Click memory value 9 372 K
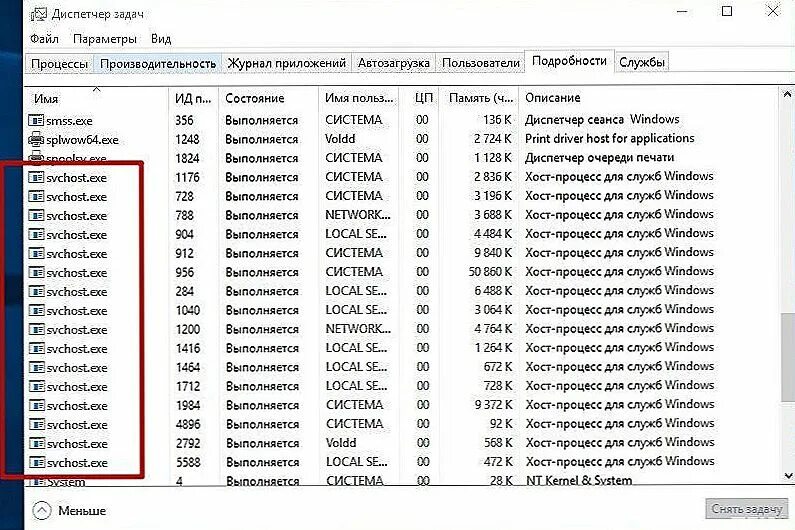Image resolution: width=795 pixels, height=530 pixels. coord(494,405)
